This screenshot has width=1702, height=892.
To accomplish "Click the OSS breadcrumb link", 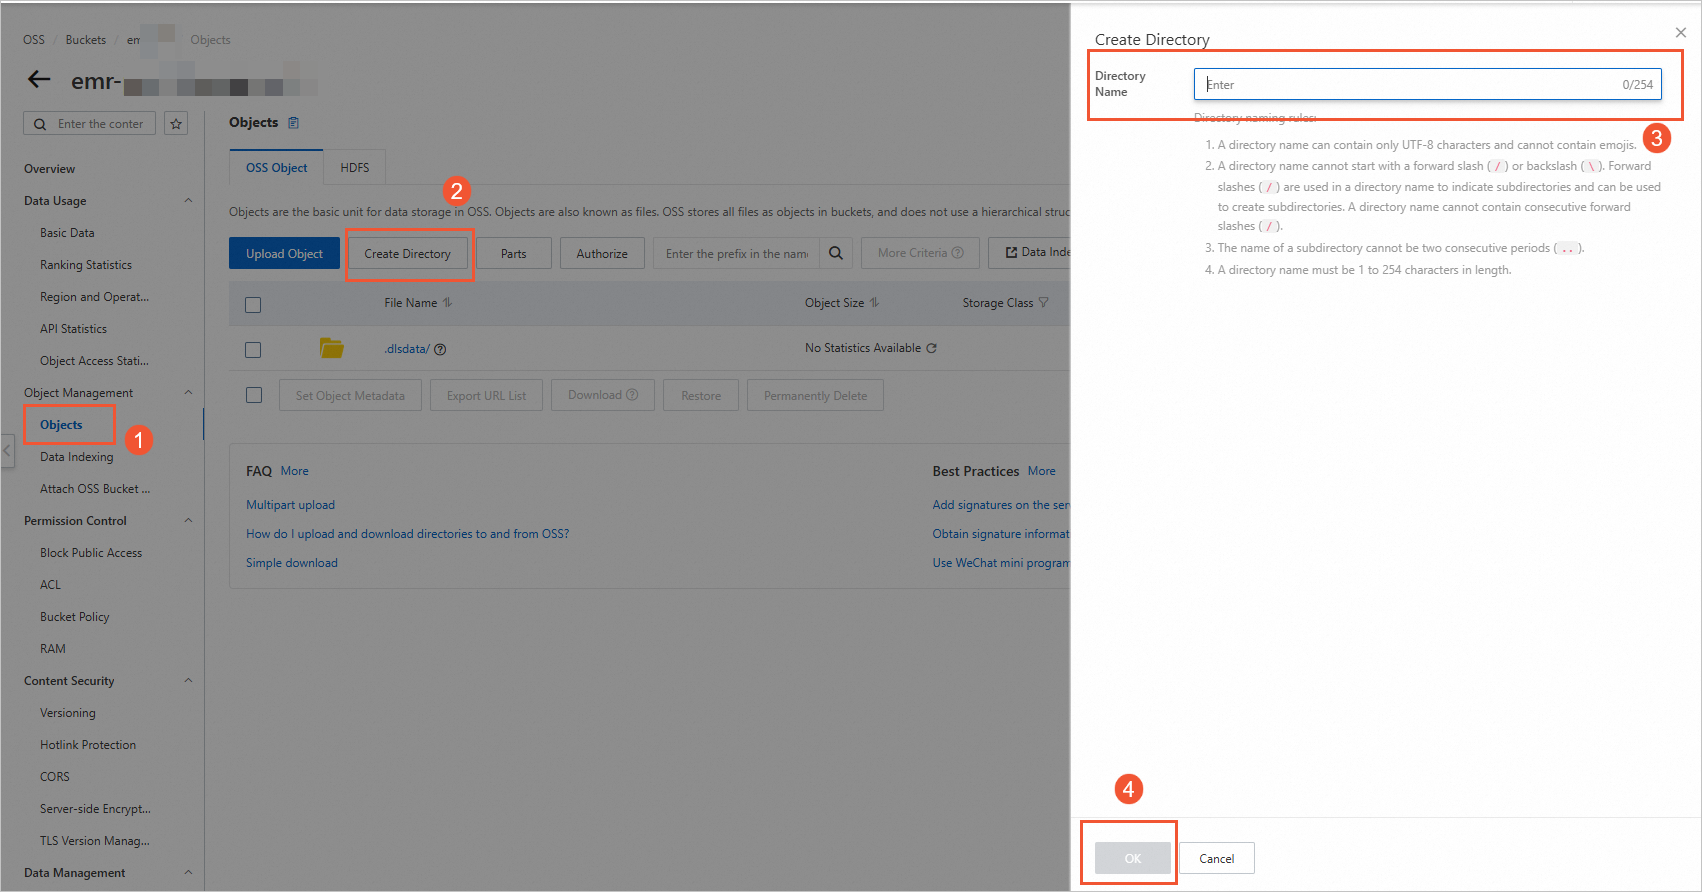I will click(34, 40).
